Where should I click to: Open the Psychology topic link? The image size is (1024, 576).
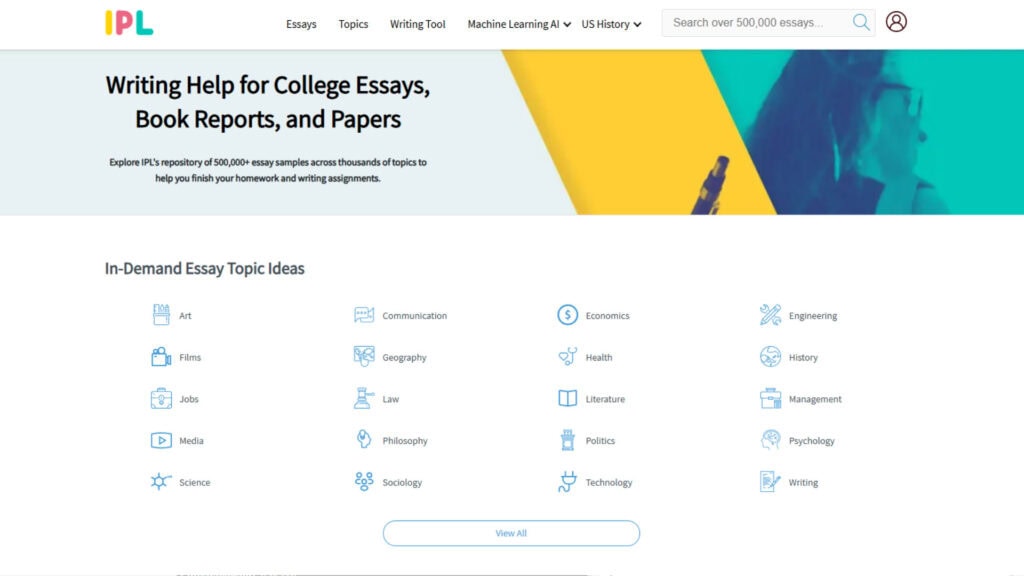click(x=812, y=441)
